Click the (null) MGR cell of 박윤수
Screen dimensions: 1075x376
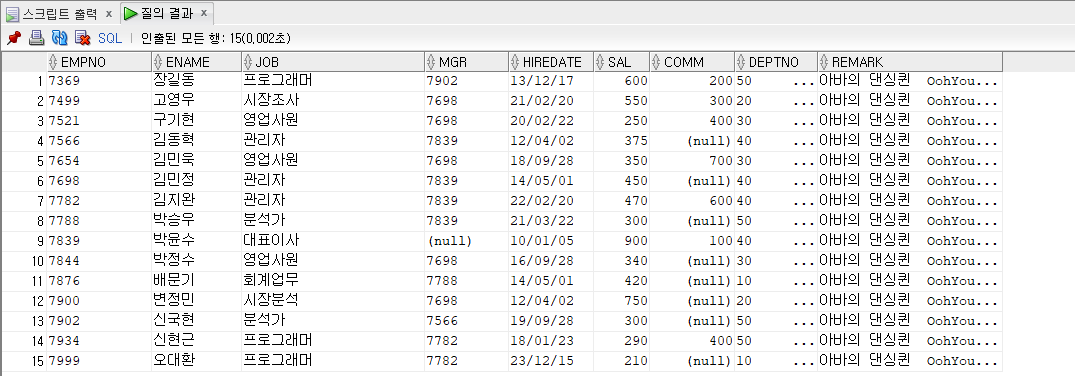pyautogui.click(x=466, y=241)
